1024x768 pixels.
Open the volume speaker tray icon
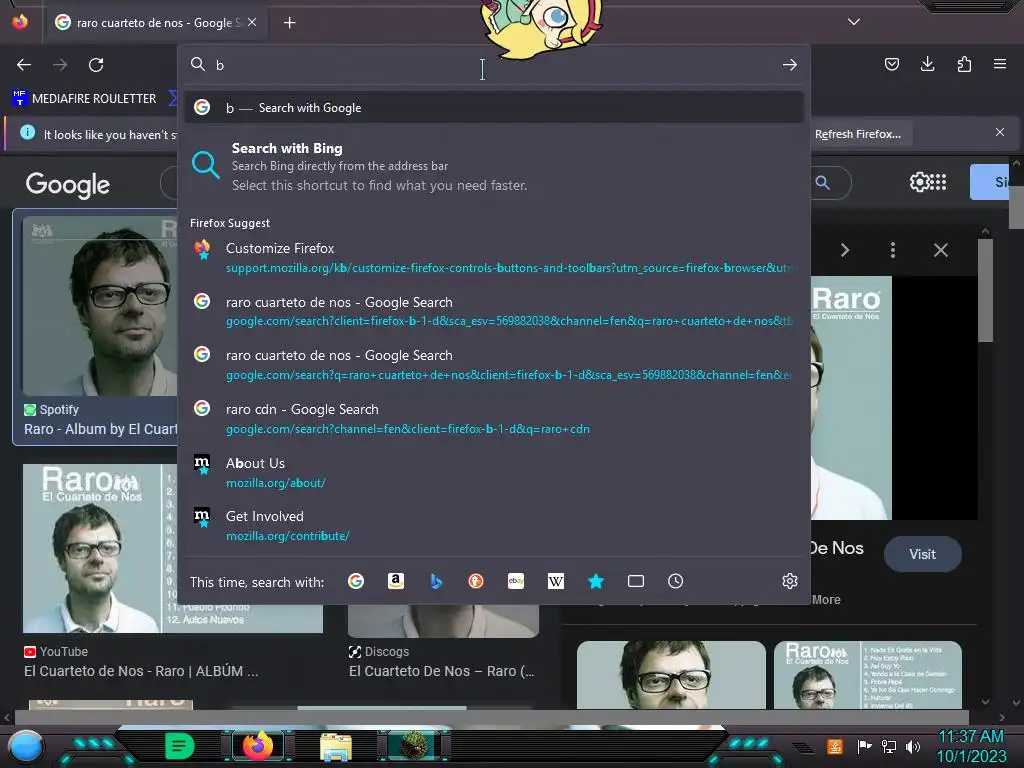coord(913,746)
